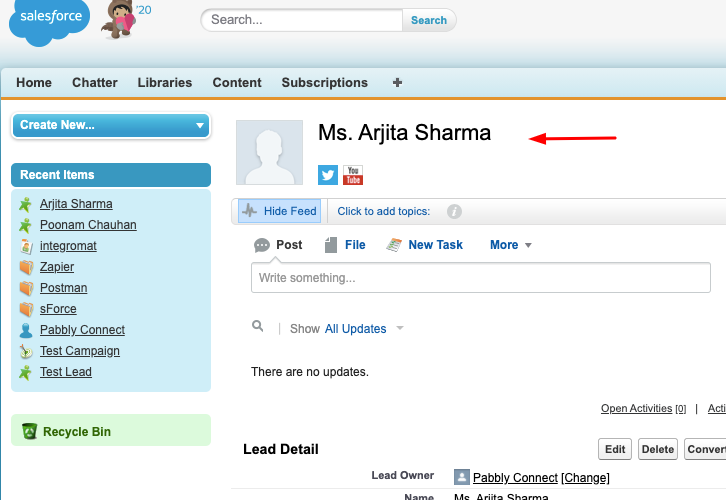Click the Salesforce cloud logo
The width and height of the screenshot is (726, 500).
[x=49, y=22]
